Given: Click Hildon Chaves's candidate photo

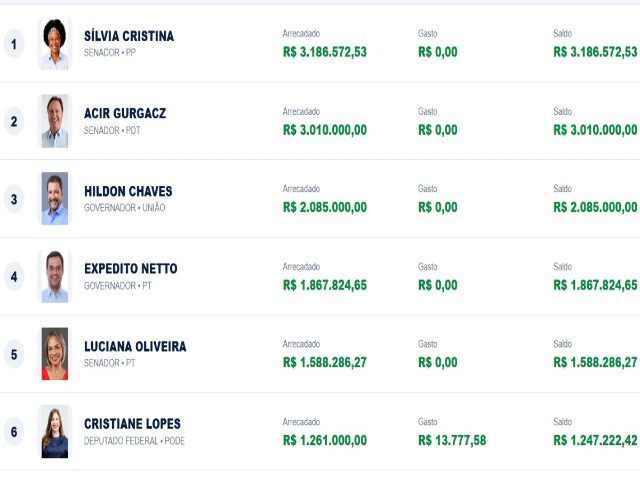Looking at the screenshot, I should 55,199.
